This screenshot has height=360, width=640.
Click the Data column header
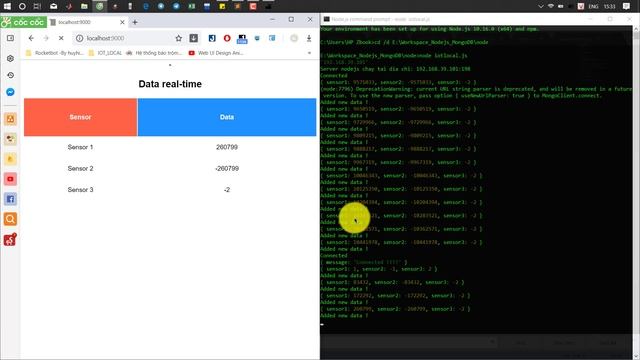pyautogui.click(x=227, y=117)
